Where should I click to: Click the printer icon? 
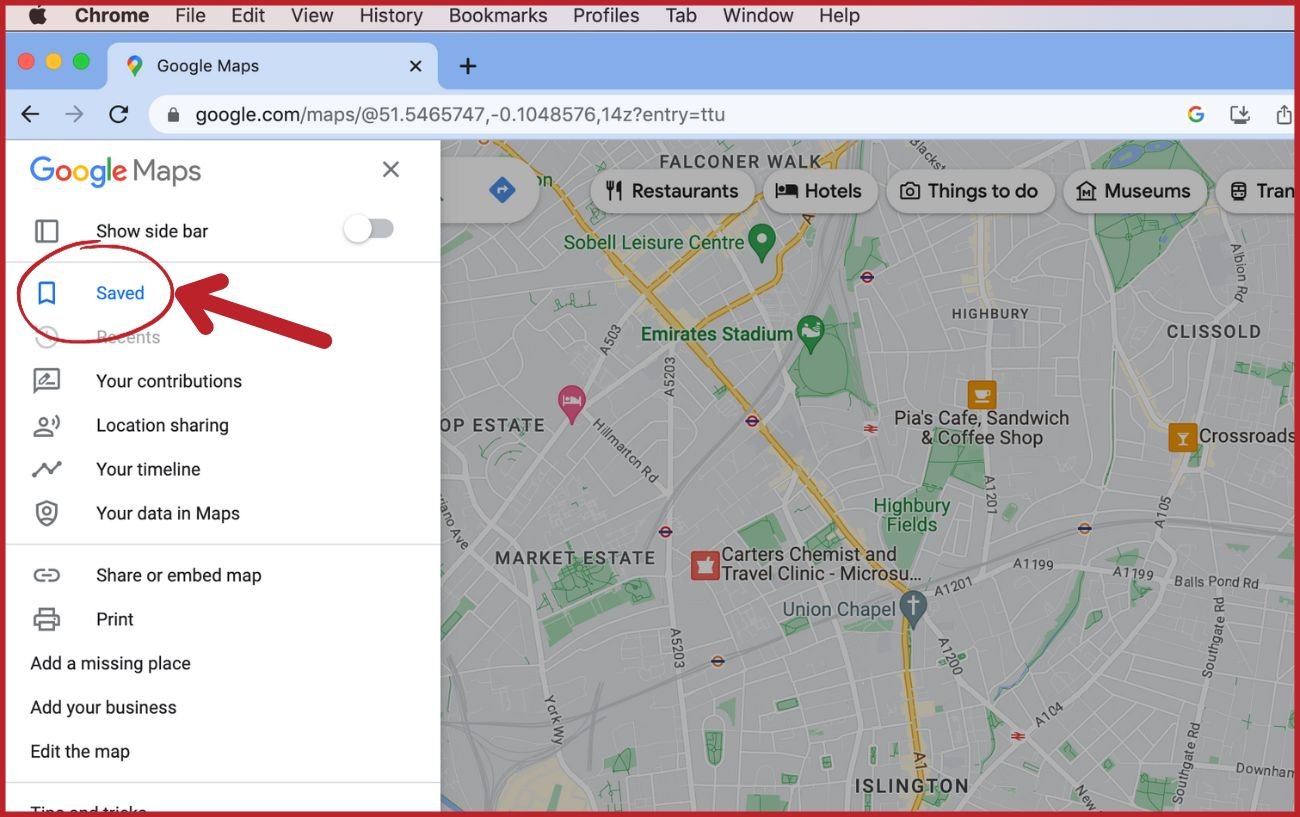tap(46, 619)
